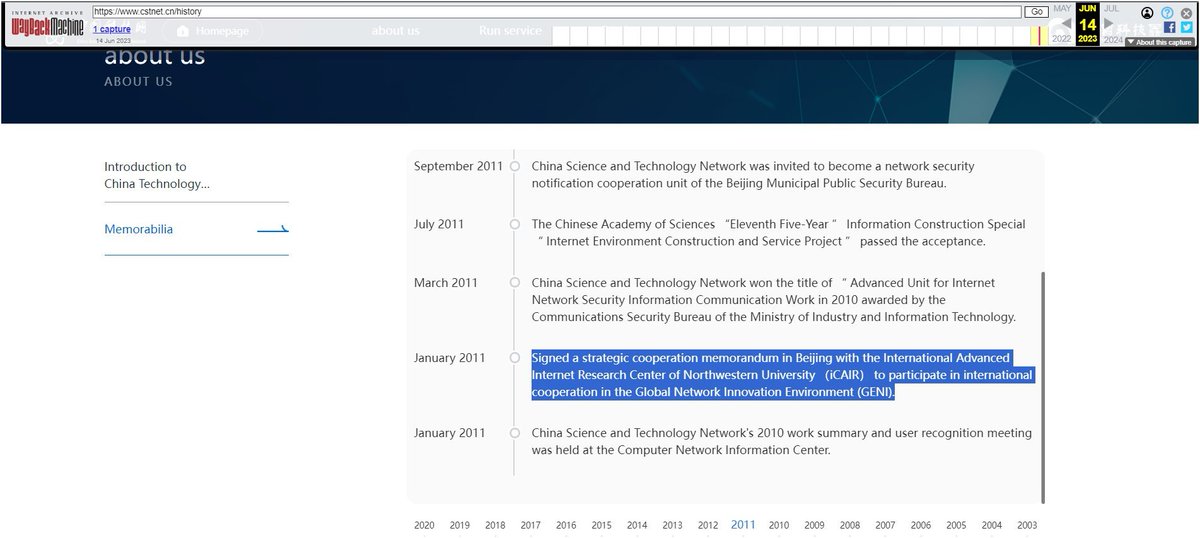Image resolution: width=1200 pixels, height=538 pixels.
Task: Click the MAY month label
Action: tap(1062, 8)
